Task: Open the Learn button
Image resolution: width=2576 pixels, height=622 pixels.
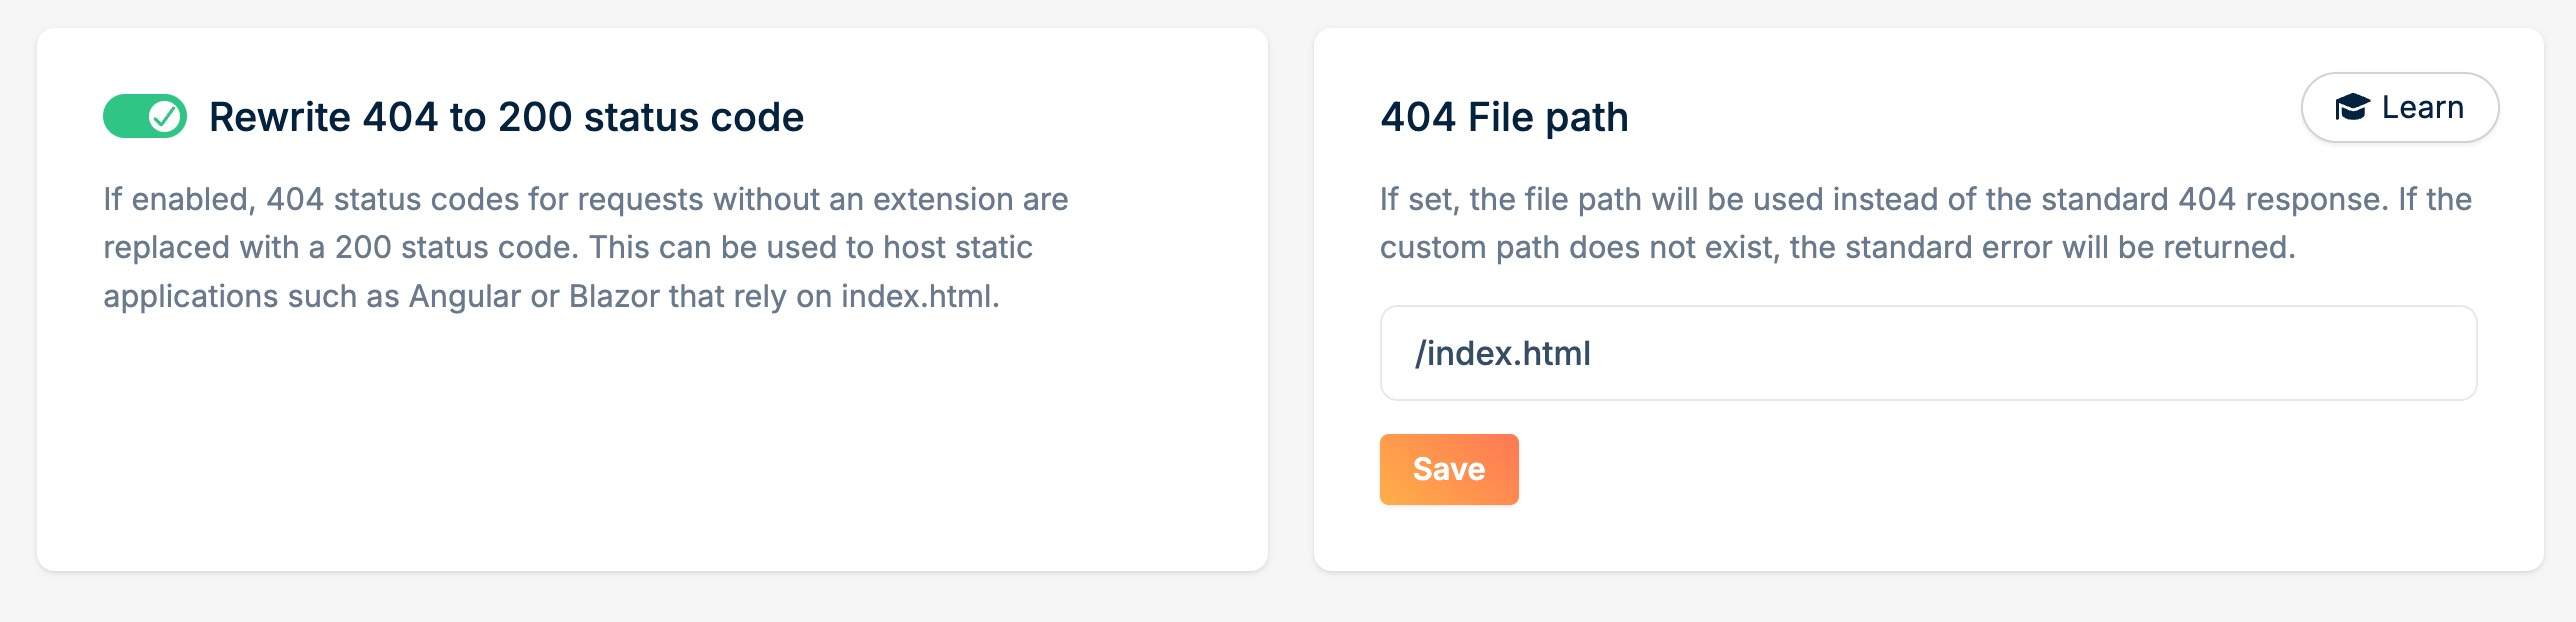Action: click(x=2399, y=107)
